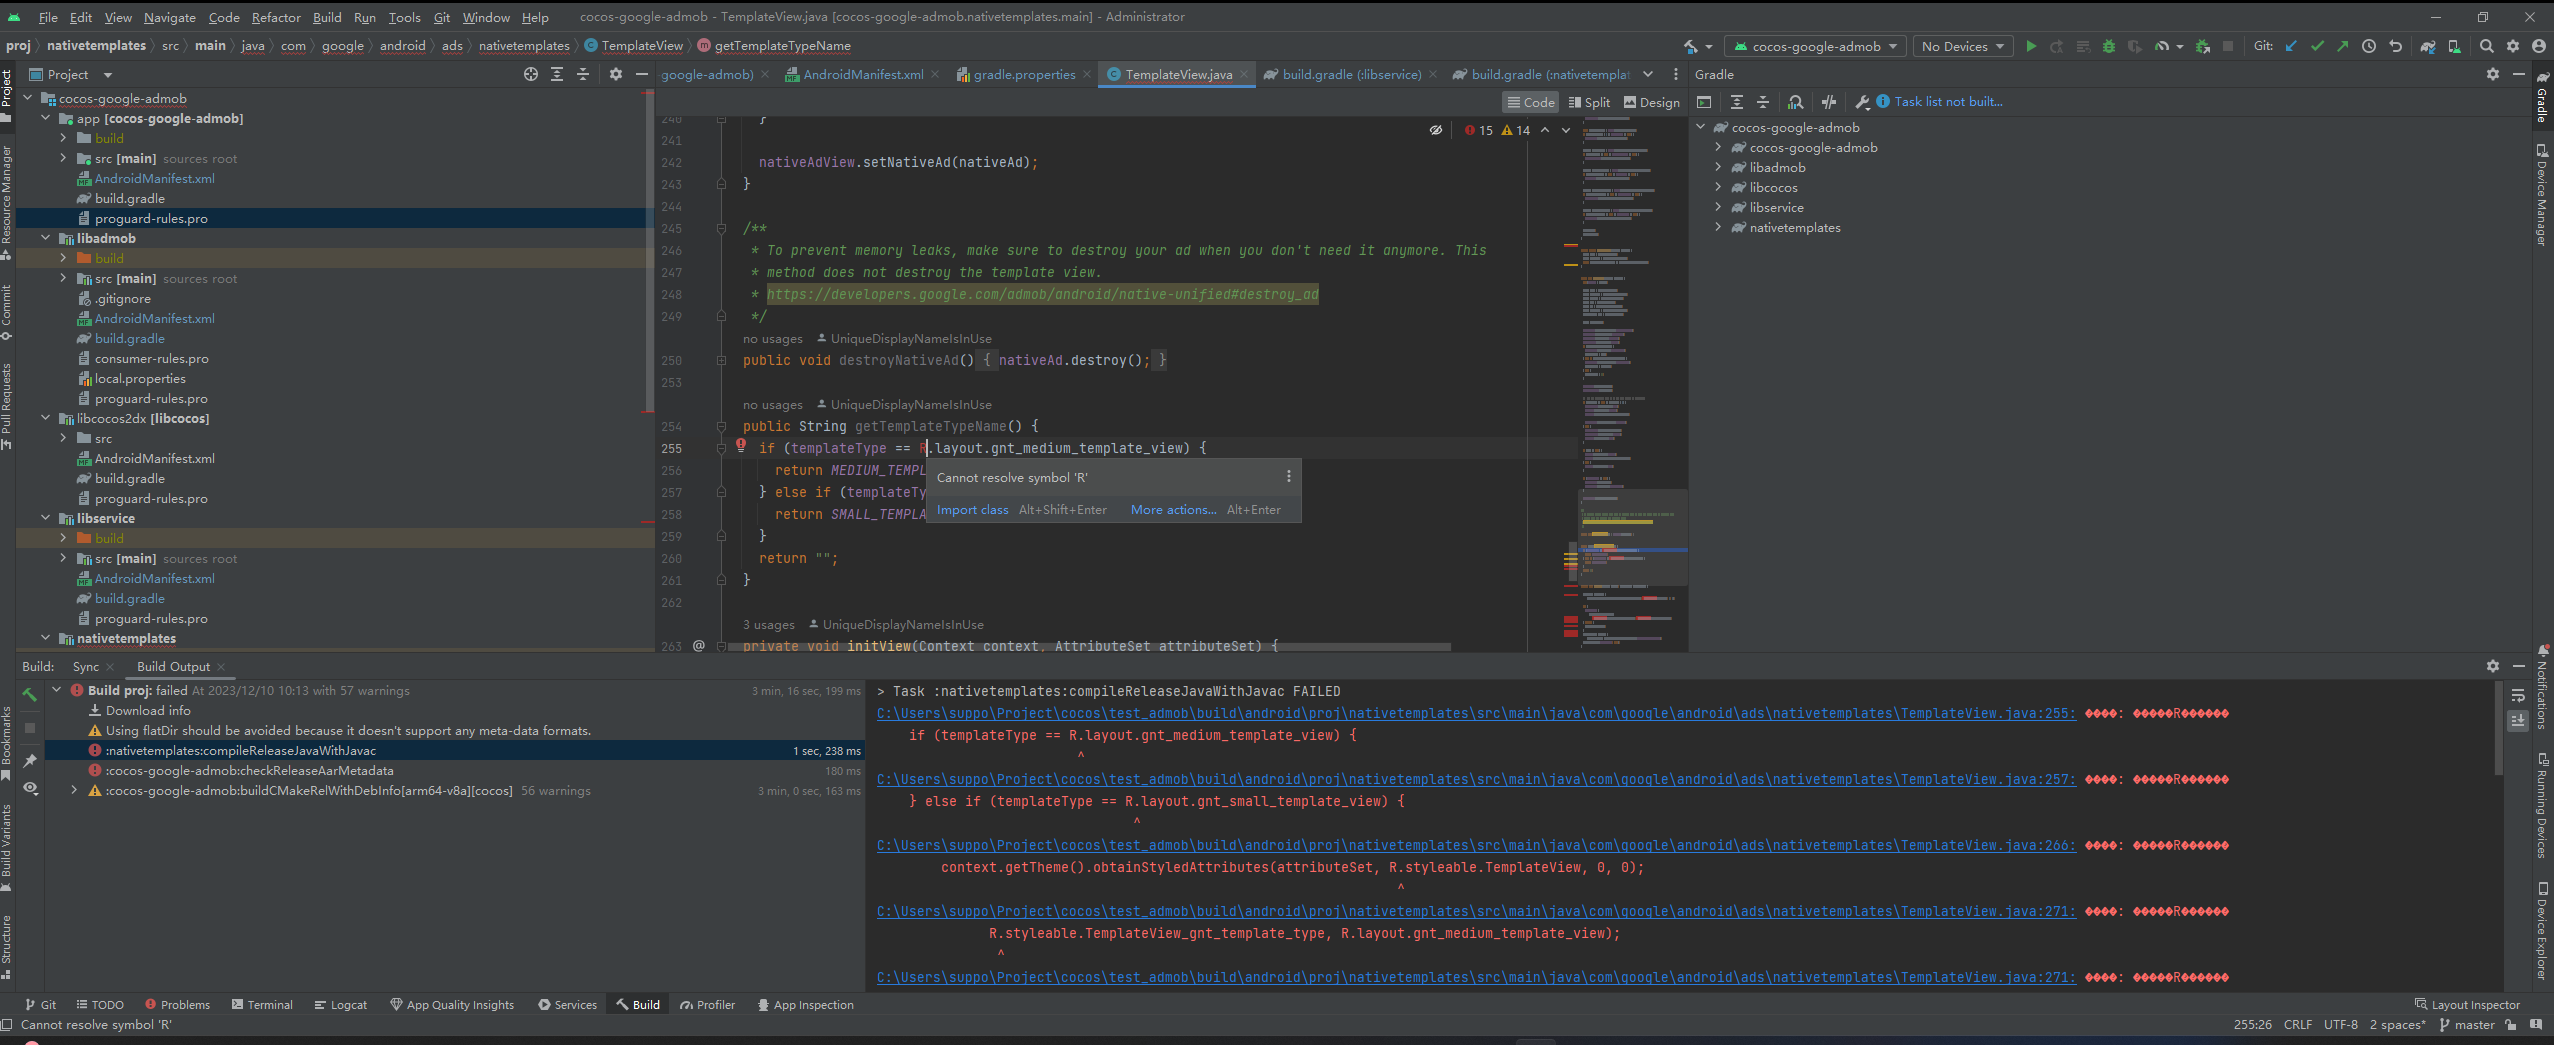This screenshot has width=2554, height=1045.
Task: Open the cocos-google-admob run configuration dropdown
Action: click(1815, 46)
